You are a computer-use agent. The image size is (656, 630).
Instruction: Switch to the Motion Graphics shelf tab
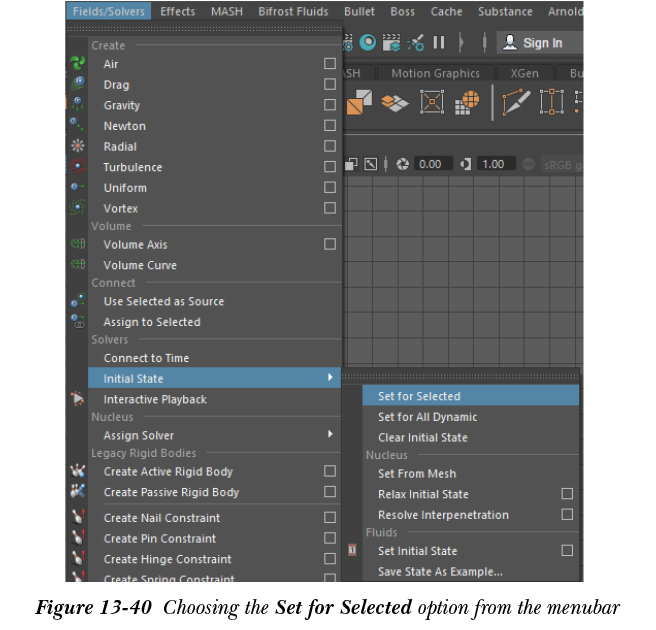[x=435, y=73]
